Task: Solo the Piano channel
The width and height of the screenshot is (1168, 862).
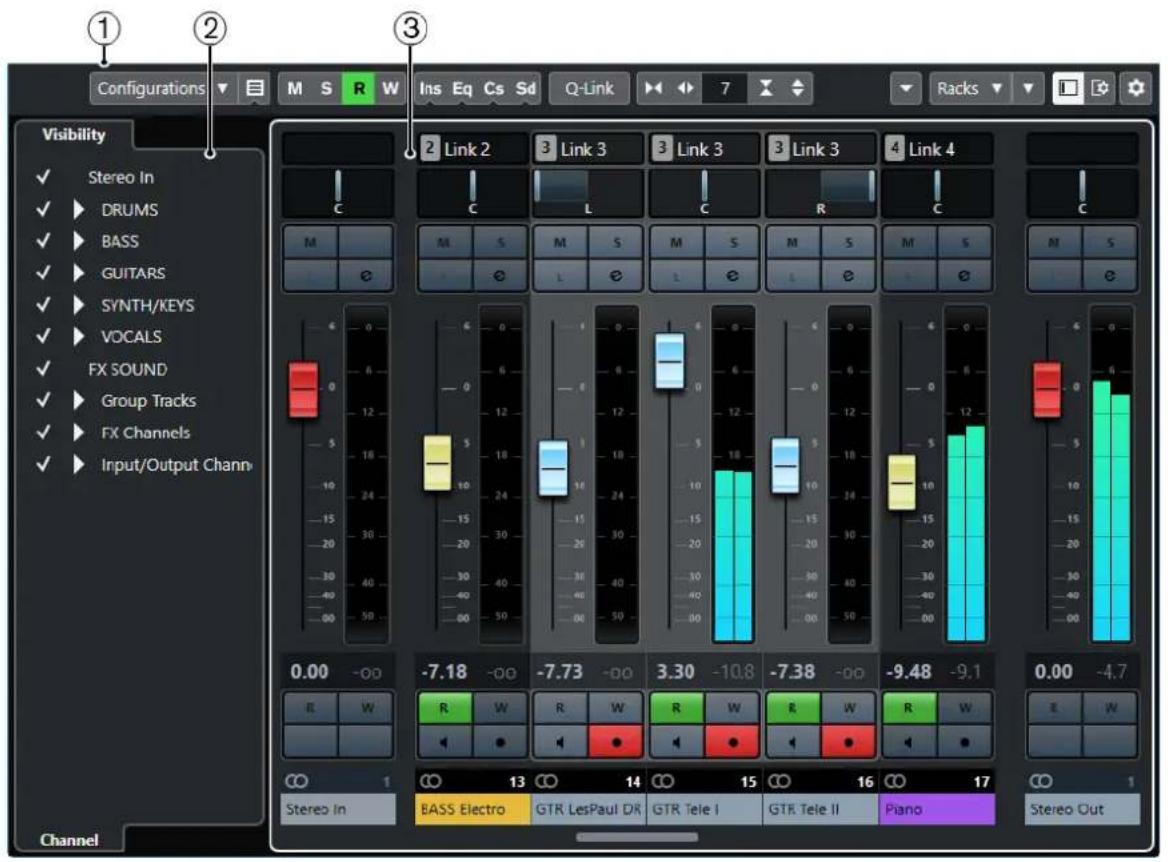Action: (x=964, y=242)
